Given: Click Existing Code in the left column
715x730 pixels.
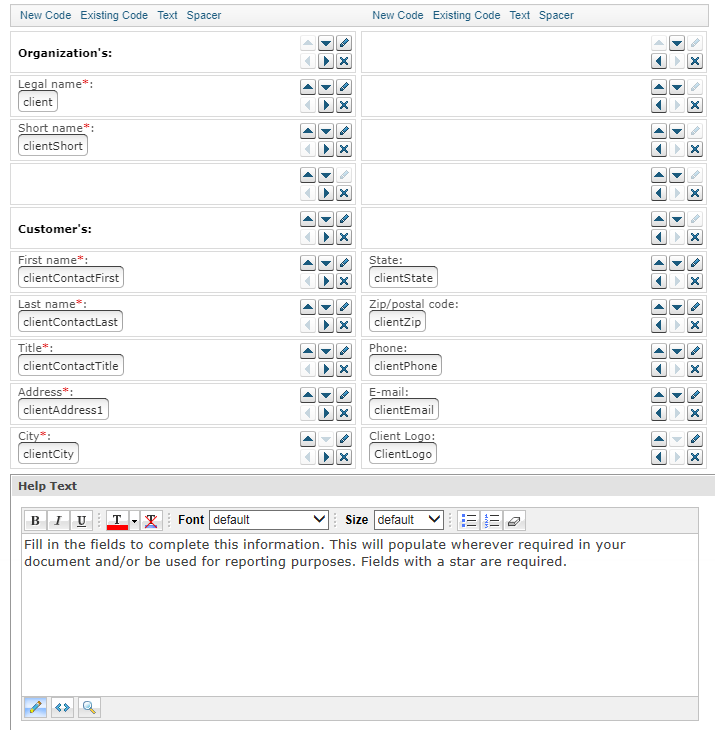Looking at the screenshot, I should click(x=114, y=15).
